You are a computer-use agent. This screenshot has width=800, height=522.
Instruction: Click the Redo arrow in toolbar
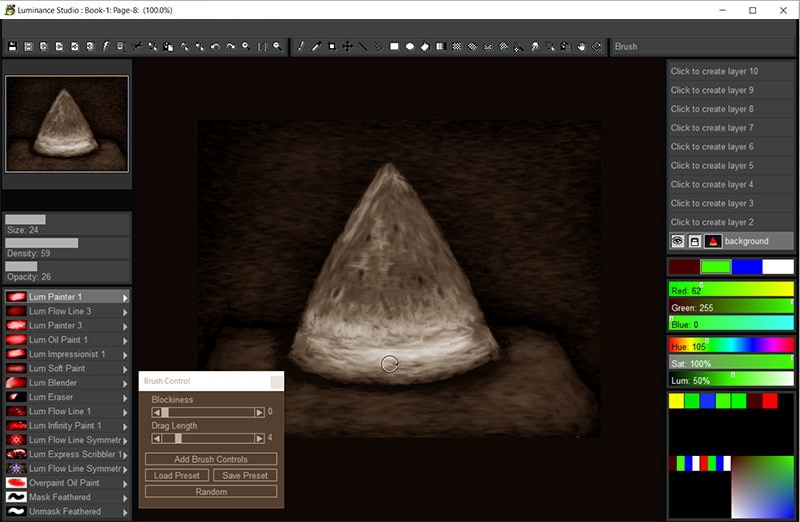pyautogui.click(x=231, y=46)
